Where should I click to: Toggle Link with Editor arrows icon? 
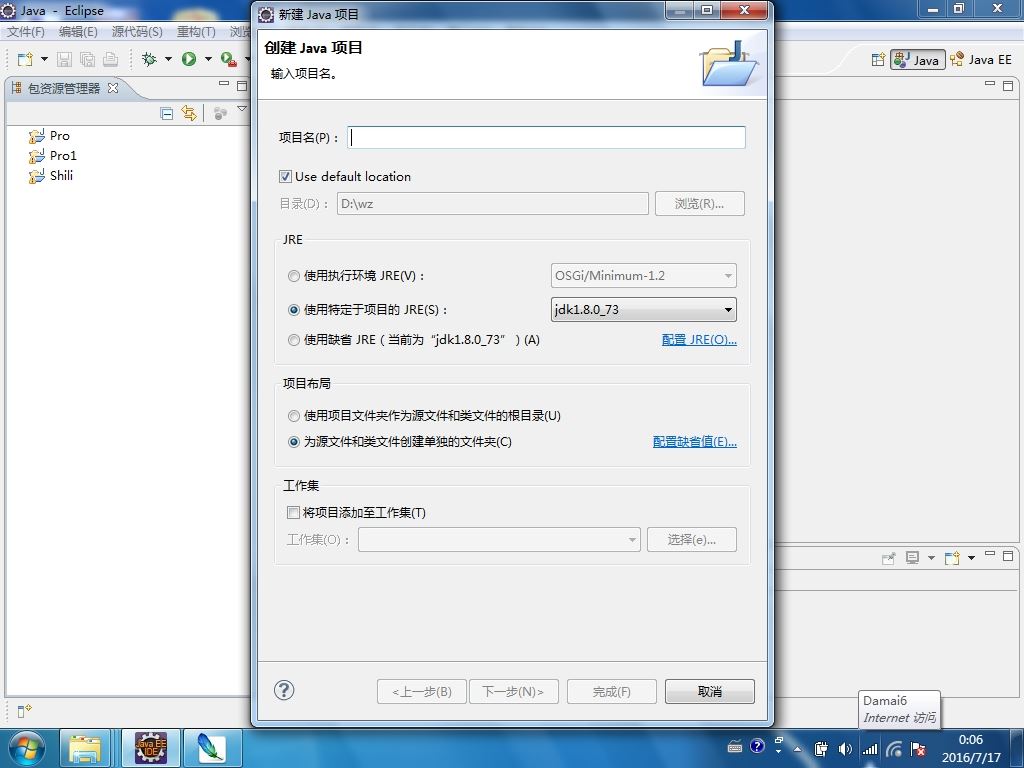coord(189,113)
